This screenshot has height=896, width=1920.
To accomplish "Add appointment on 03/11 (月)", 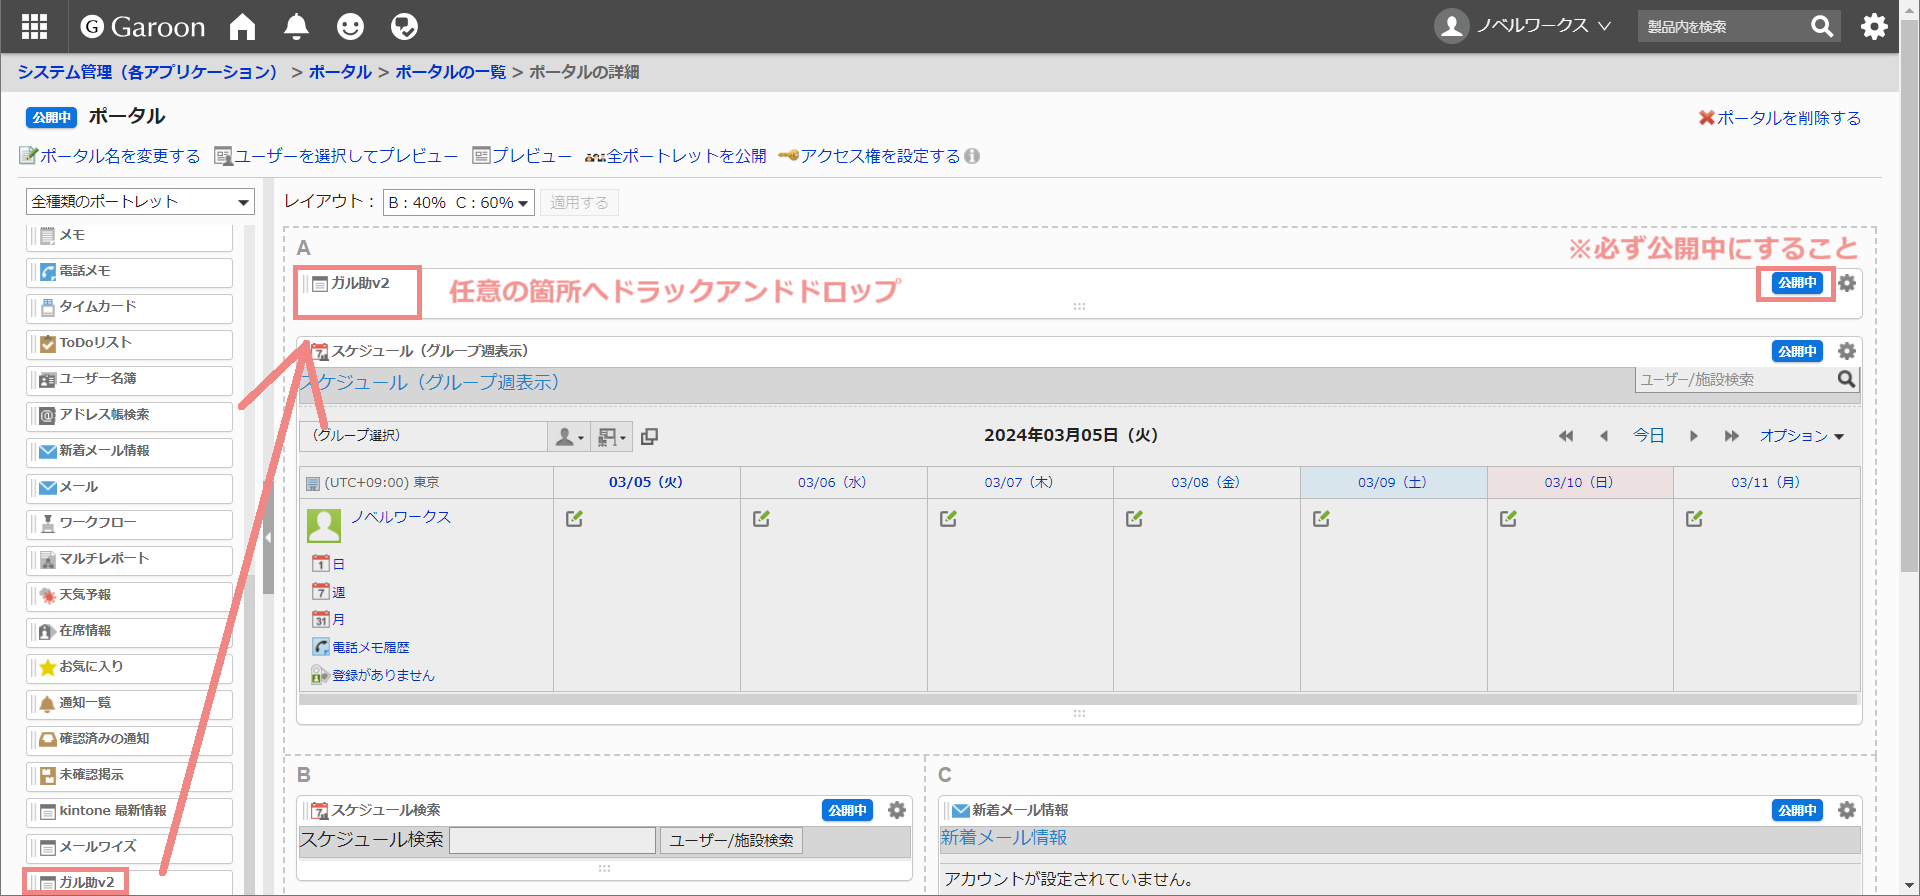I will point(1694,518).
